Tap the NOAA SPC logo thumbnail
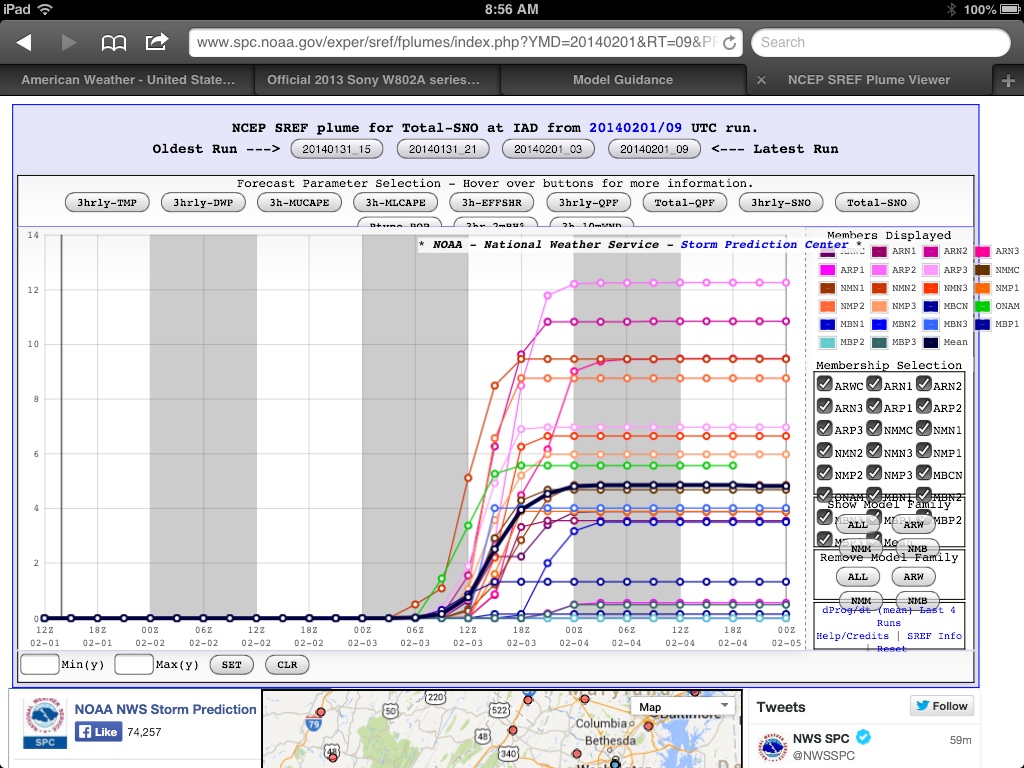The width and height of the screenshot is (1024, 768). tap(44, 723)
